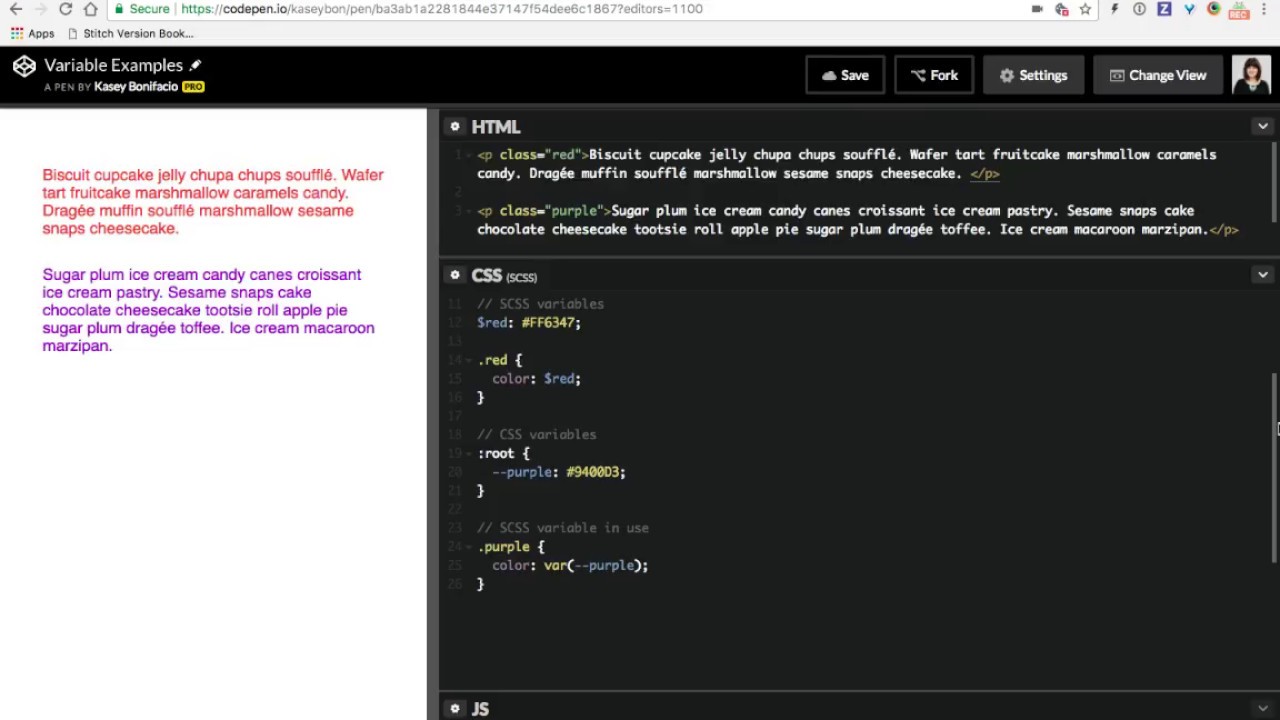Expand the HTML editor dropdown chevron
The height and width of the screenshot is (720, 1280).
point(1262,127)
